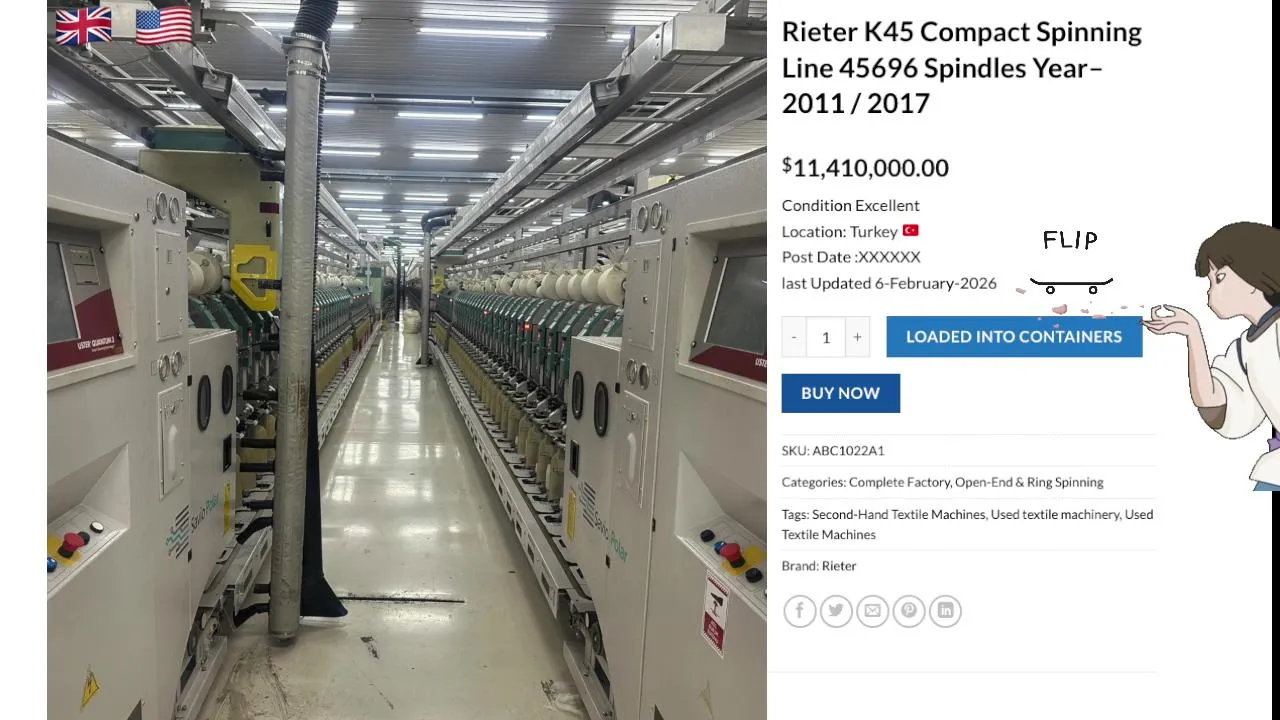The height and width of the screenshot is (720, 1280).
Task: Open Open-End & Ring Spinning category
Action: (1029, 482)
